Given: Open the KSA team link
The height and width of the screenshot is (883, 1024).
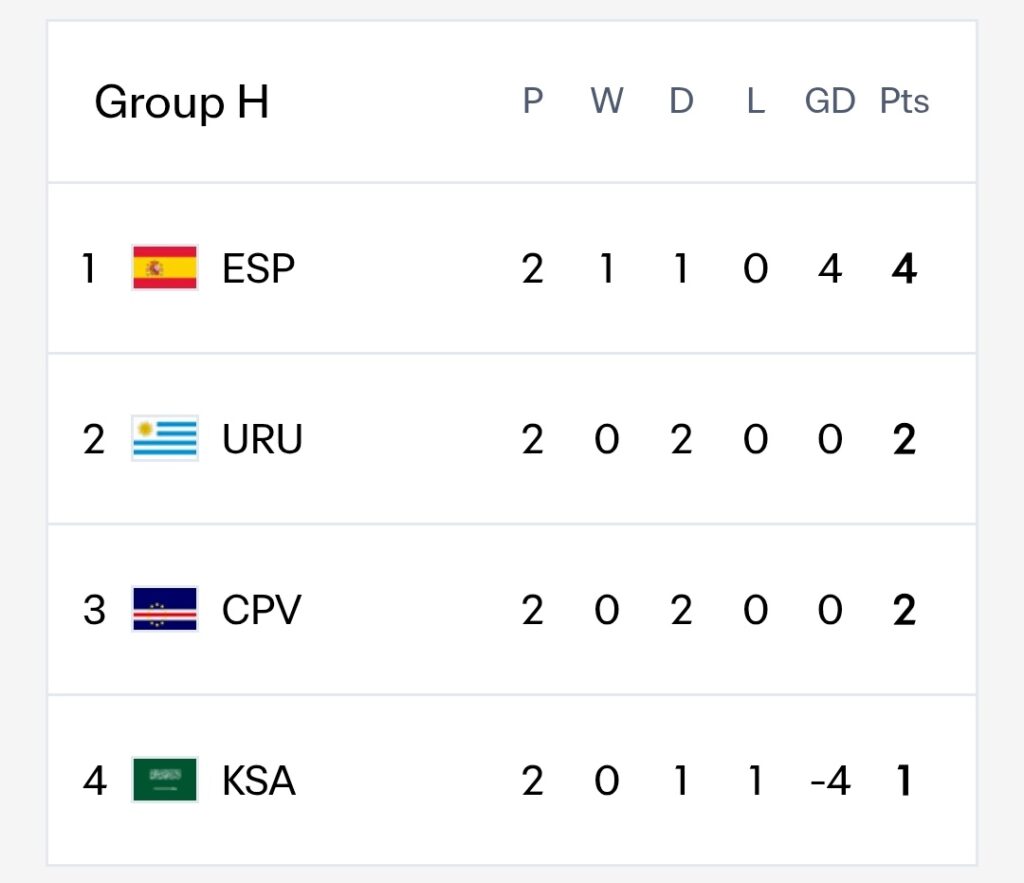Looking at the screenshot, I should tap(259, 780).
